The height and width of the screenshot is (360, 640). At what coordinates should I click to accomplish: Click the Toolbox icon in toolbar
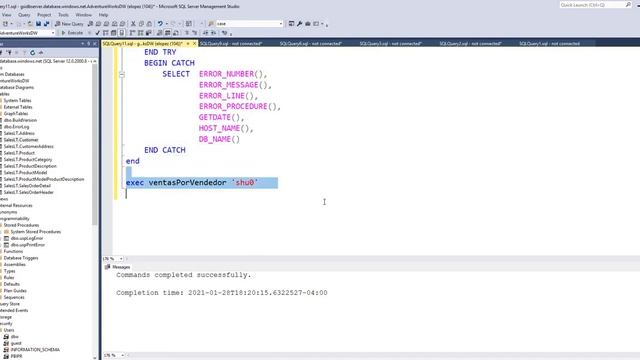point(308,24)
